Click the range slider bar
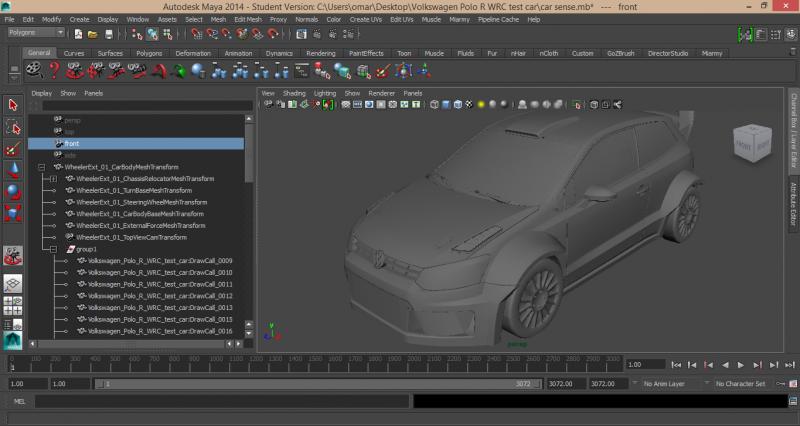The image size is (800, 426). point(300,383)
